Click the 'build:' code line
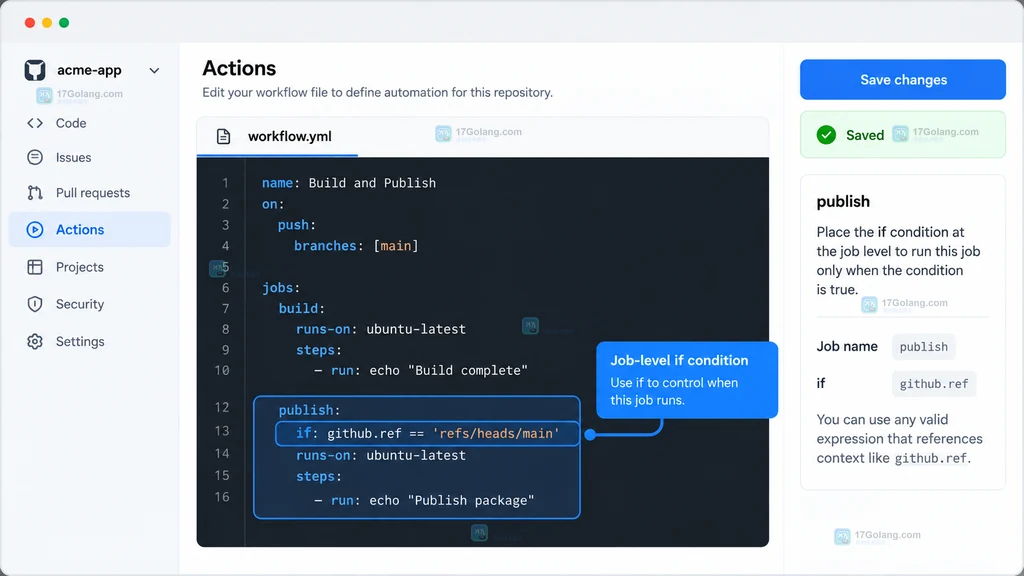 click(302, 308)
